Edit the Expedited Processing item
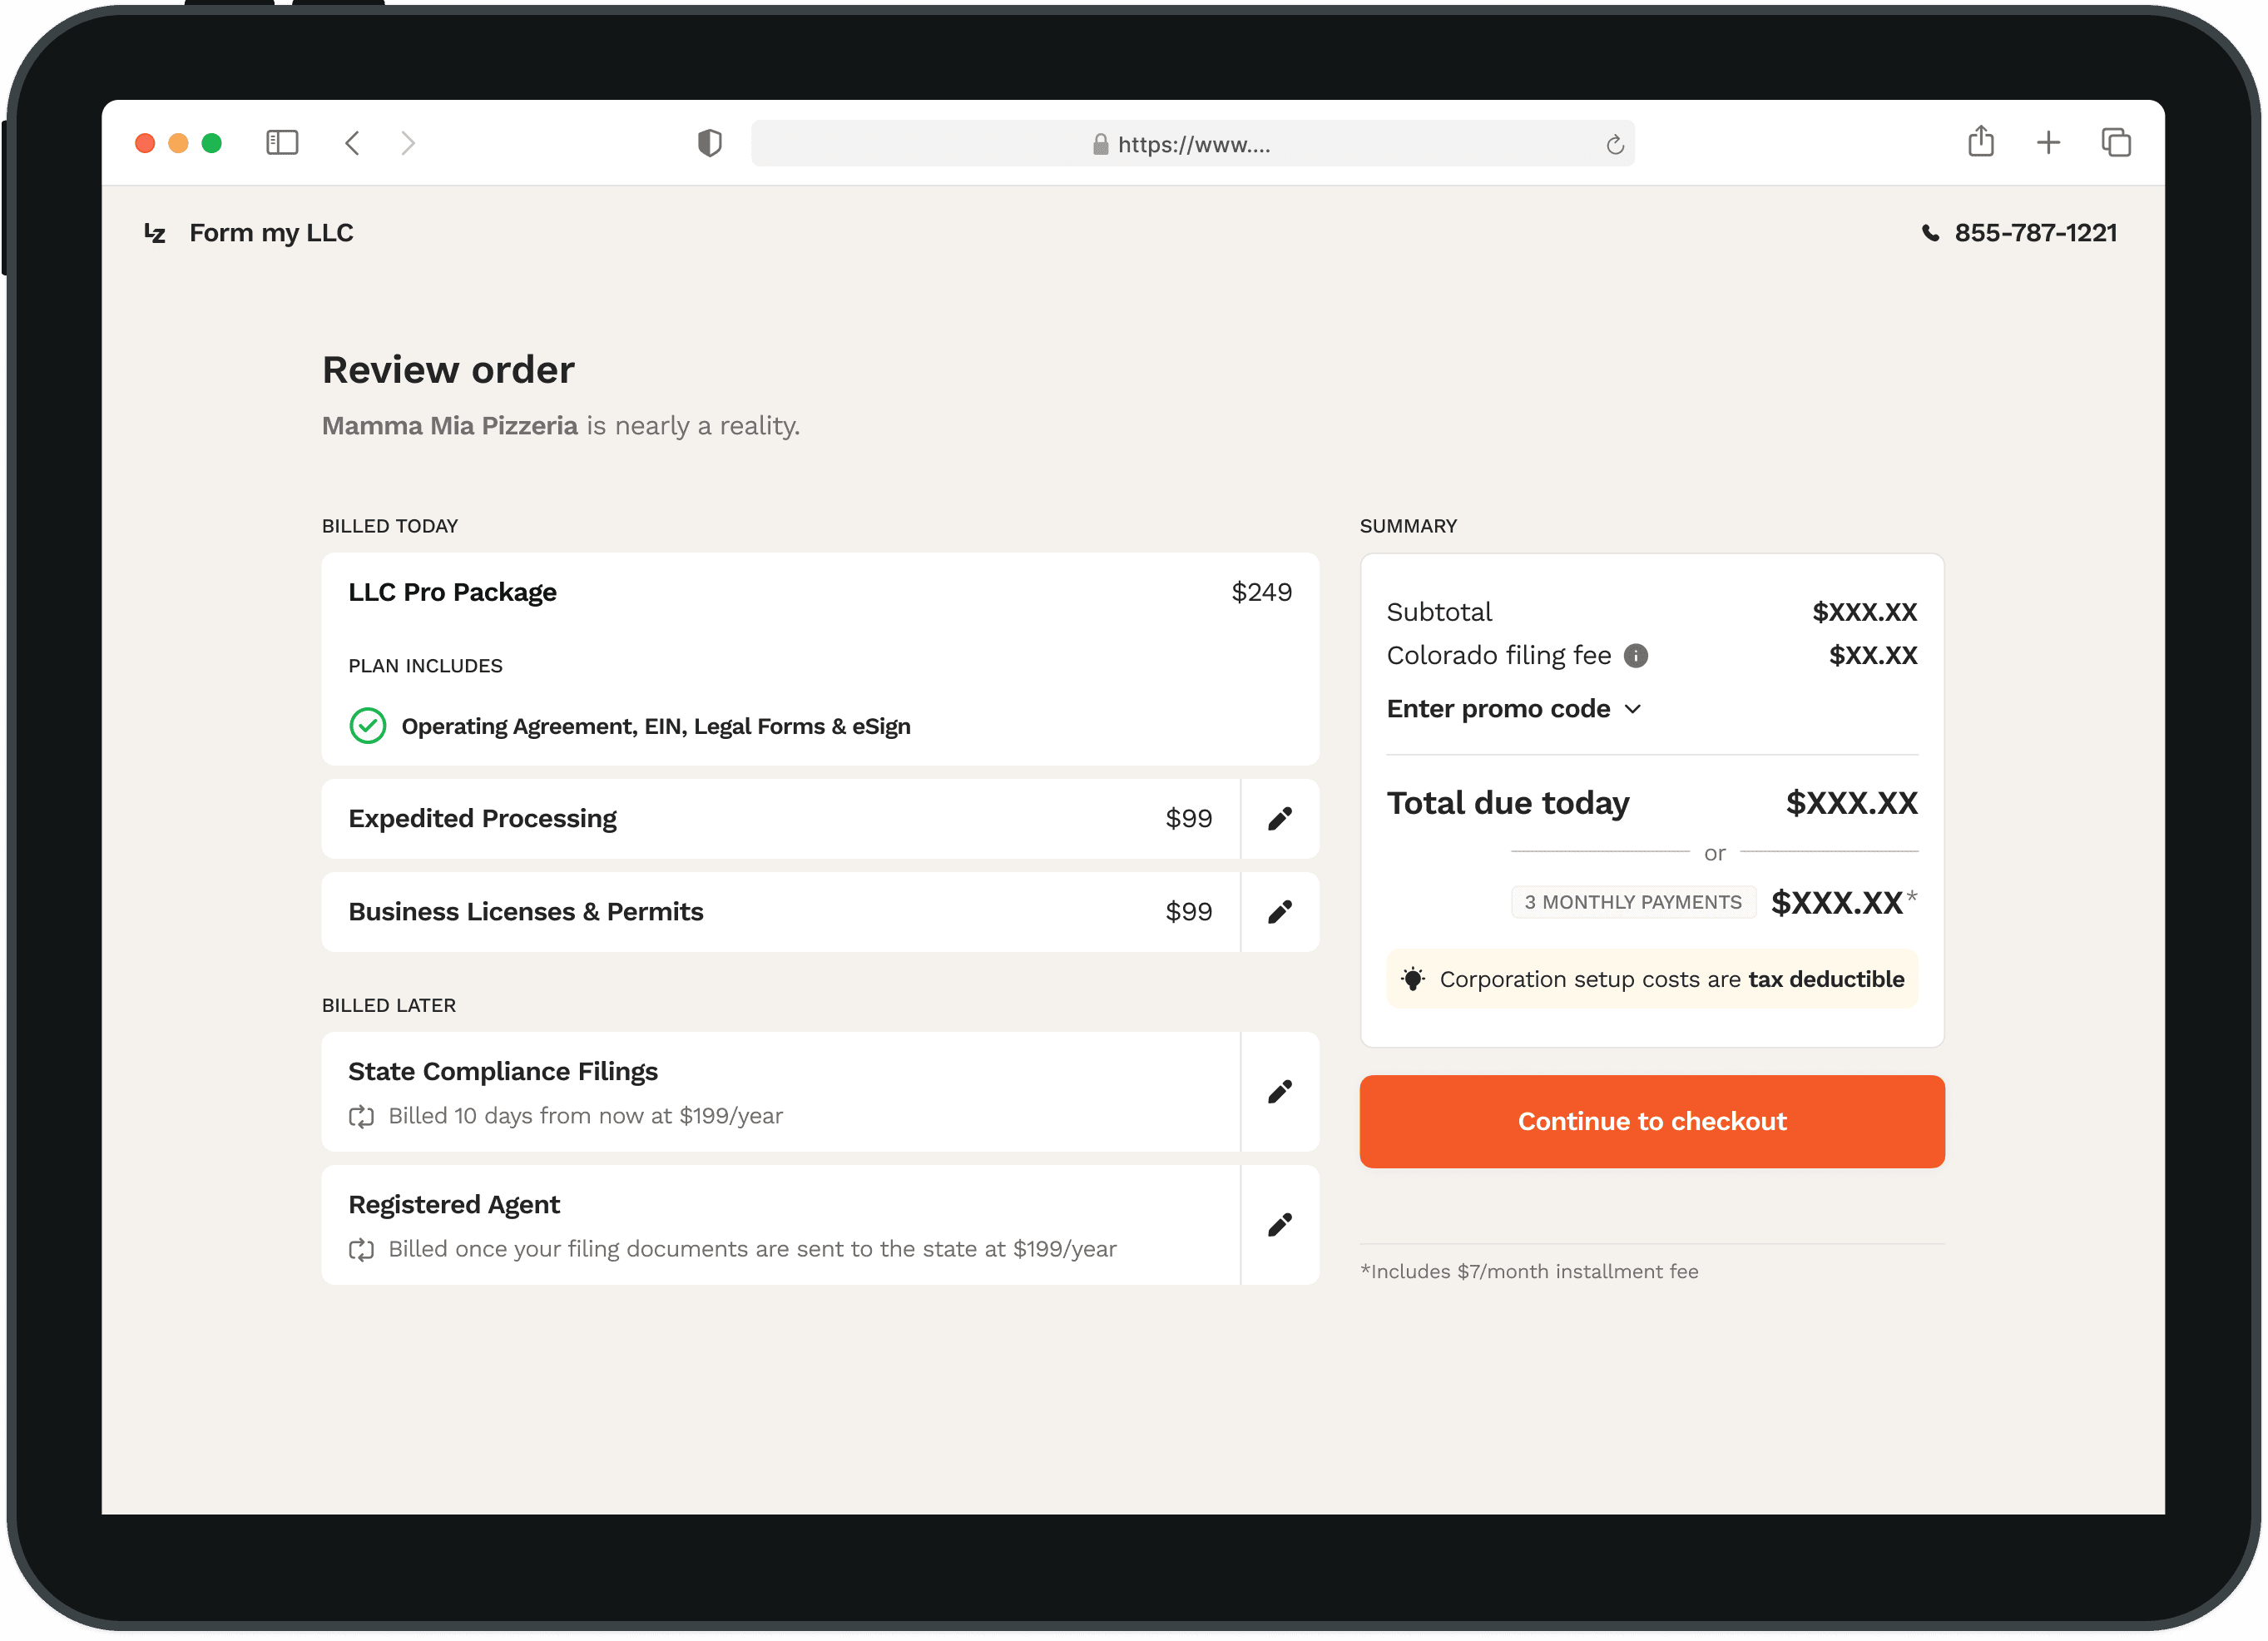Screen dimensions: 2268x1641 (1279, 819)
